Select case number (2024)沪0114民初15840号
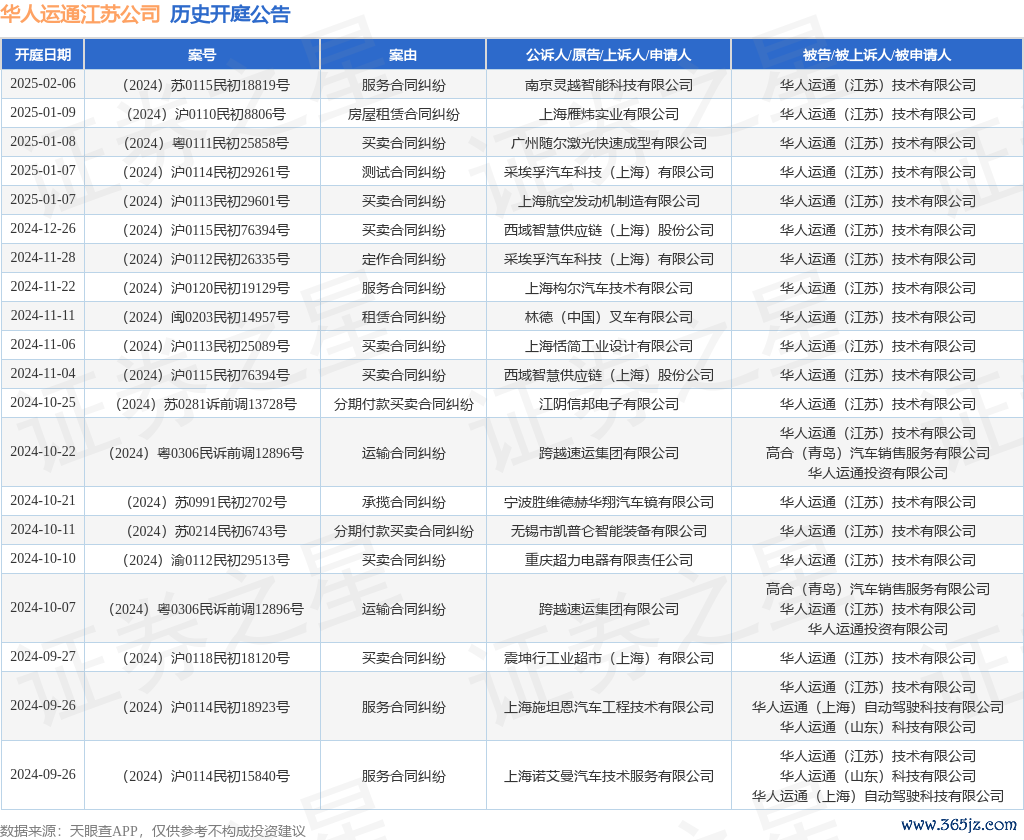 (206, 777)
